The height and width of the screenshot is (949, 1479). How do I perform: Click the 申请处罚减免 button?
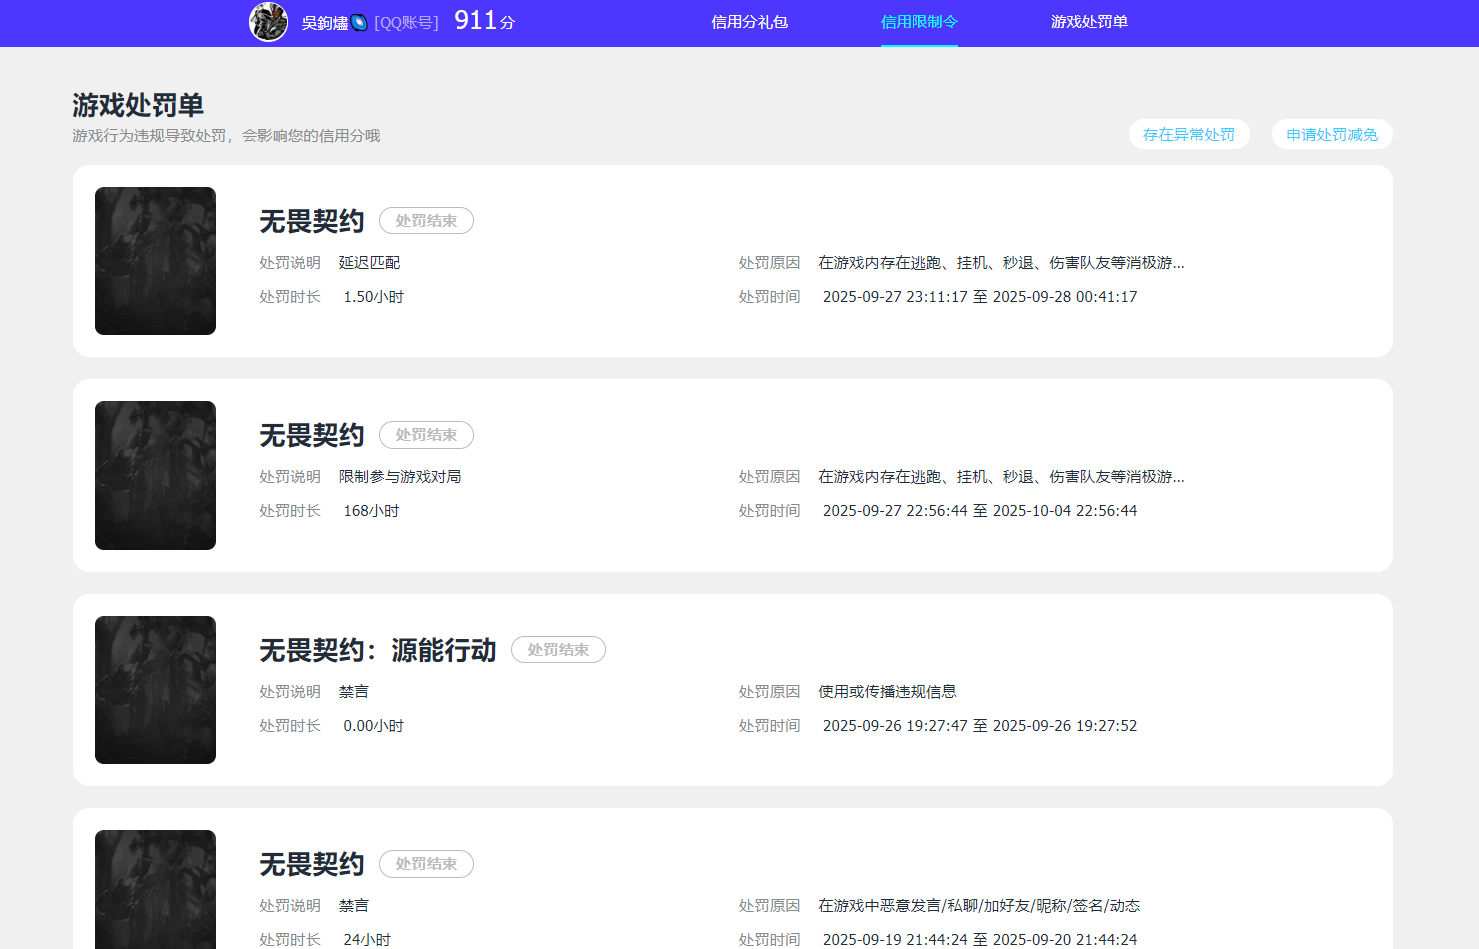click(1331, 133)
